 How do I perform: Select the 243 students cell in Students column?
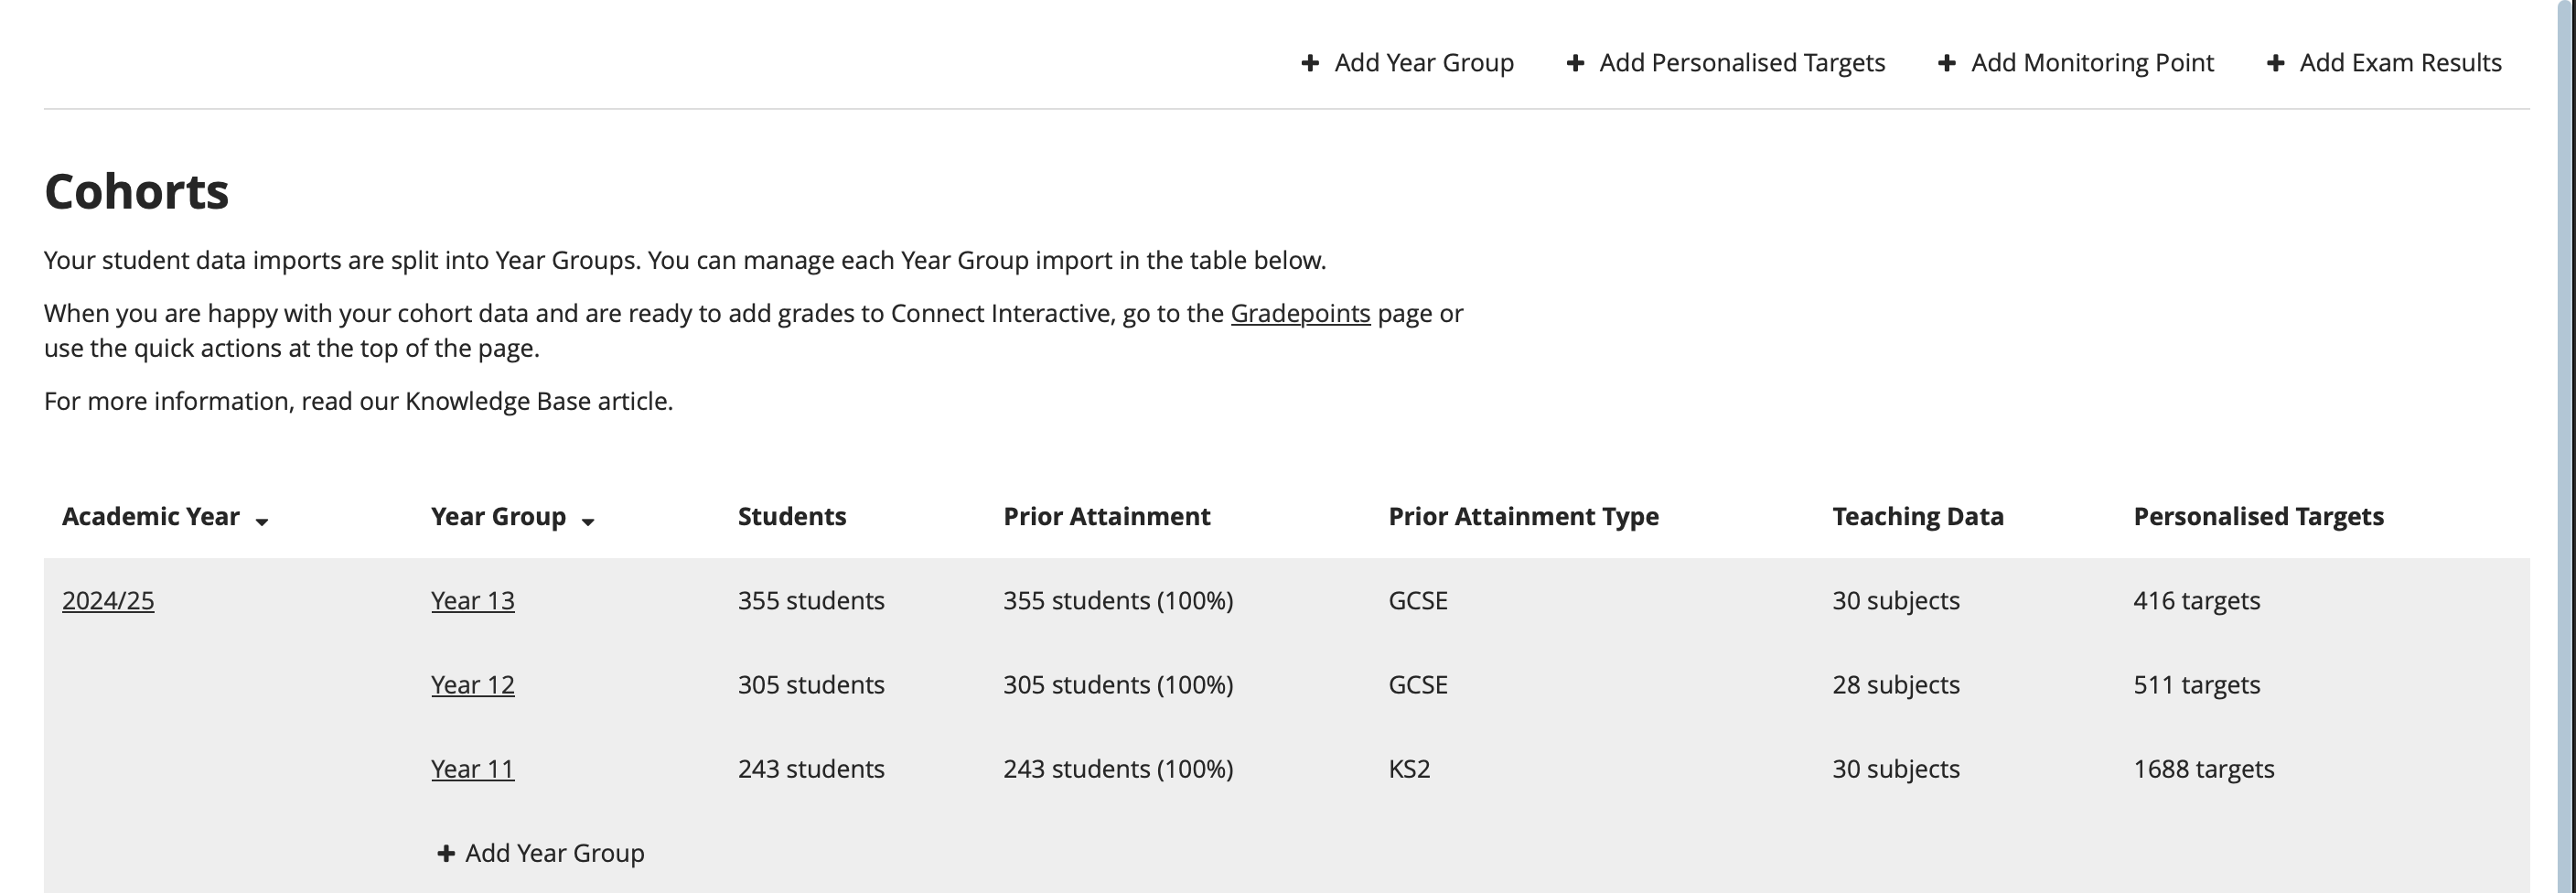811,768
